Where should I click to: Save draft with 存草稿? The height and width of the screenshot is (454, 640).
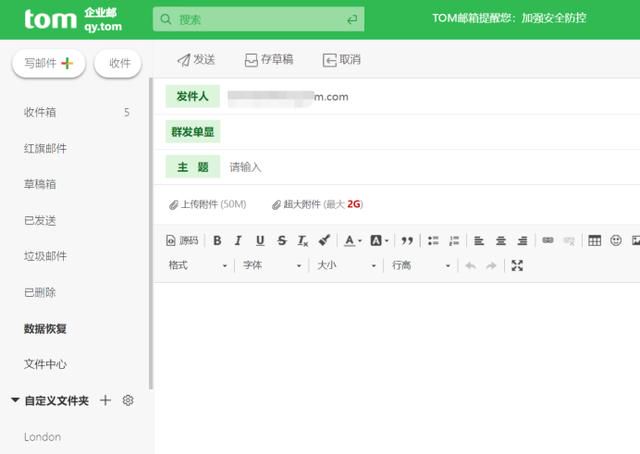pyautogui.click(x=269, y=60)
